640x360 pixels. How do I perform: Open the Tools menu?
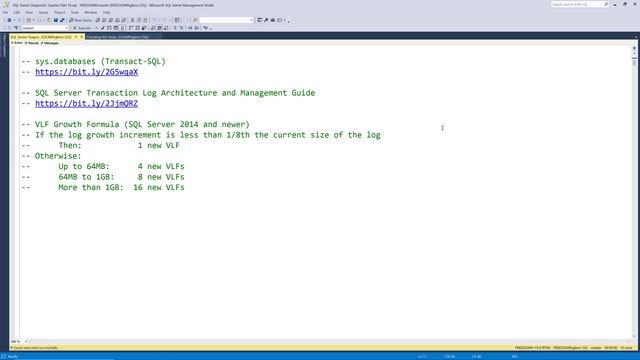pos(75,12)
